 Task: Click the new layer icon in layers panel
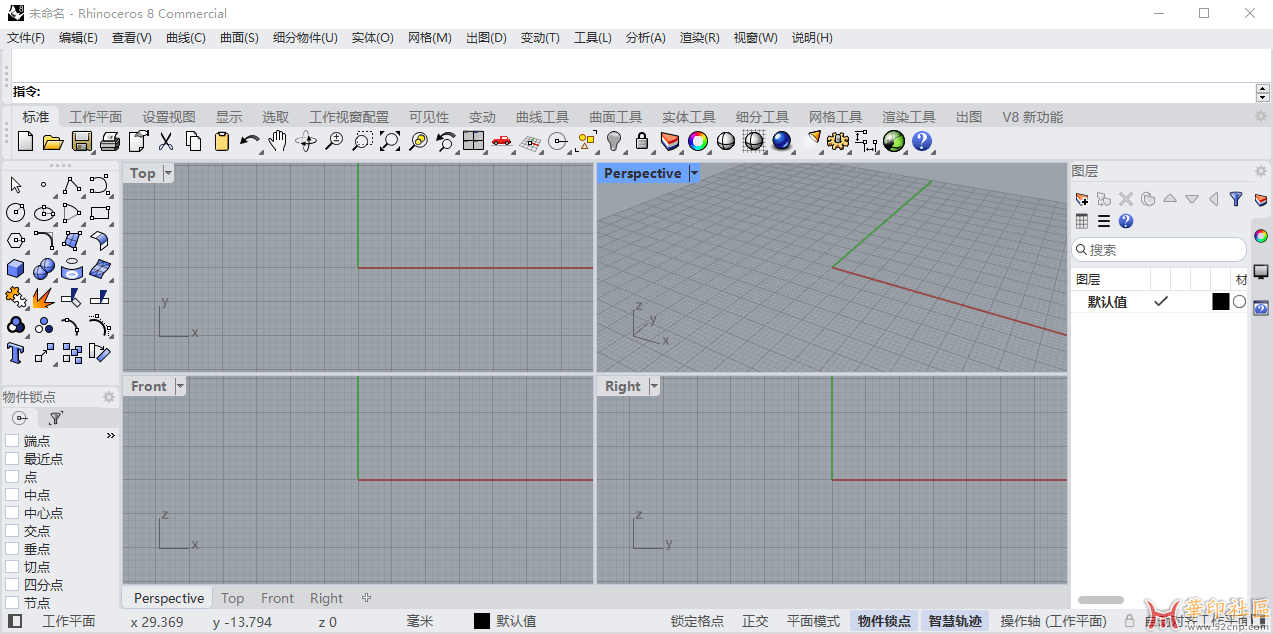(1081, 199)
